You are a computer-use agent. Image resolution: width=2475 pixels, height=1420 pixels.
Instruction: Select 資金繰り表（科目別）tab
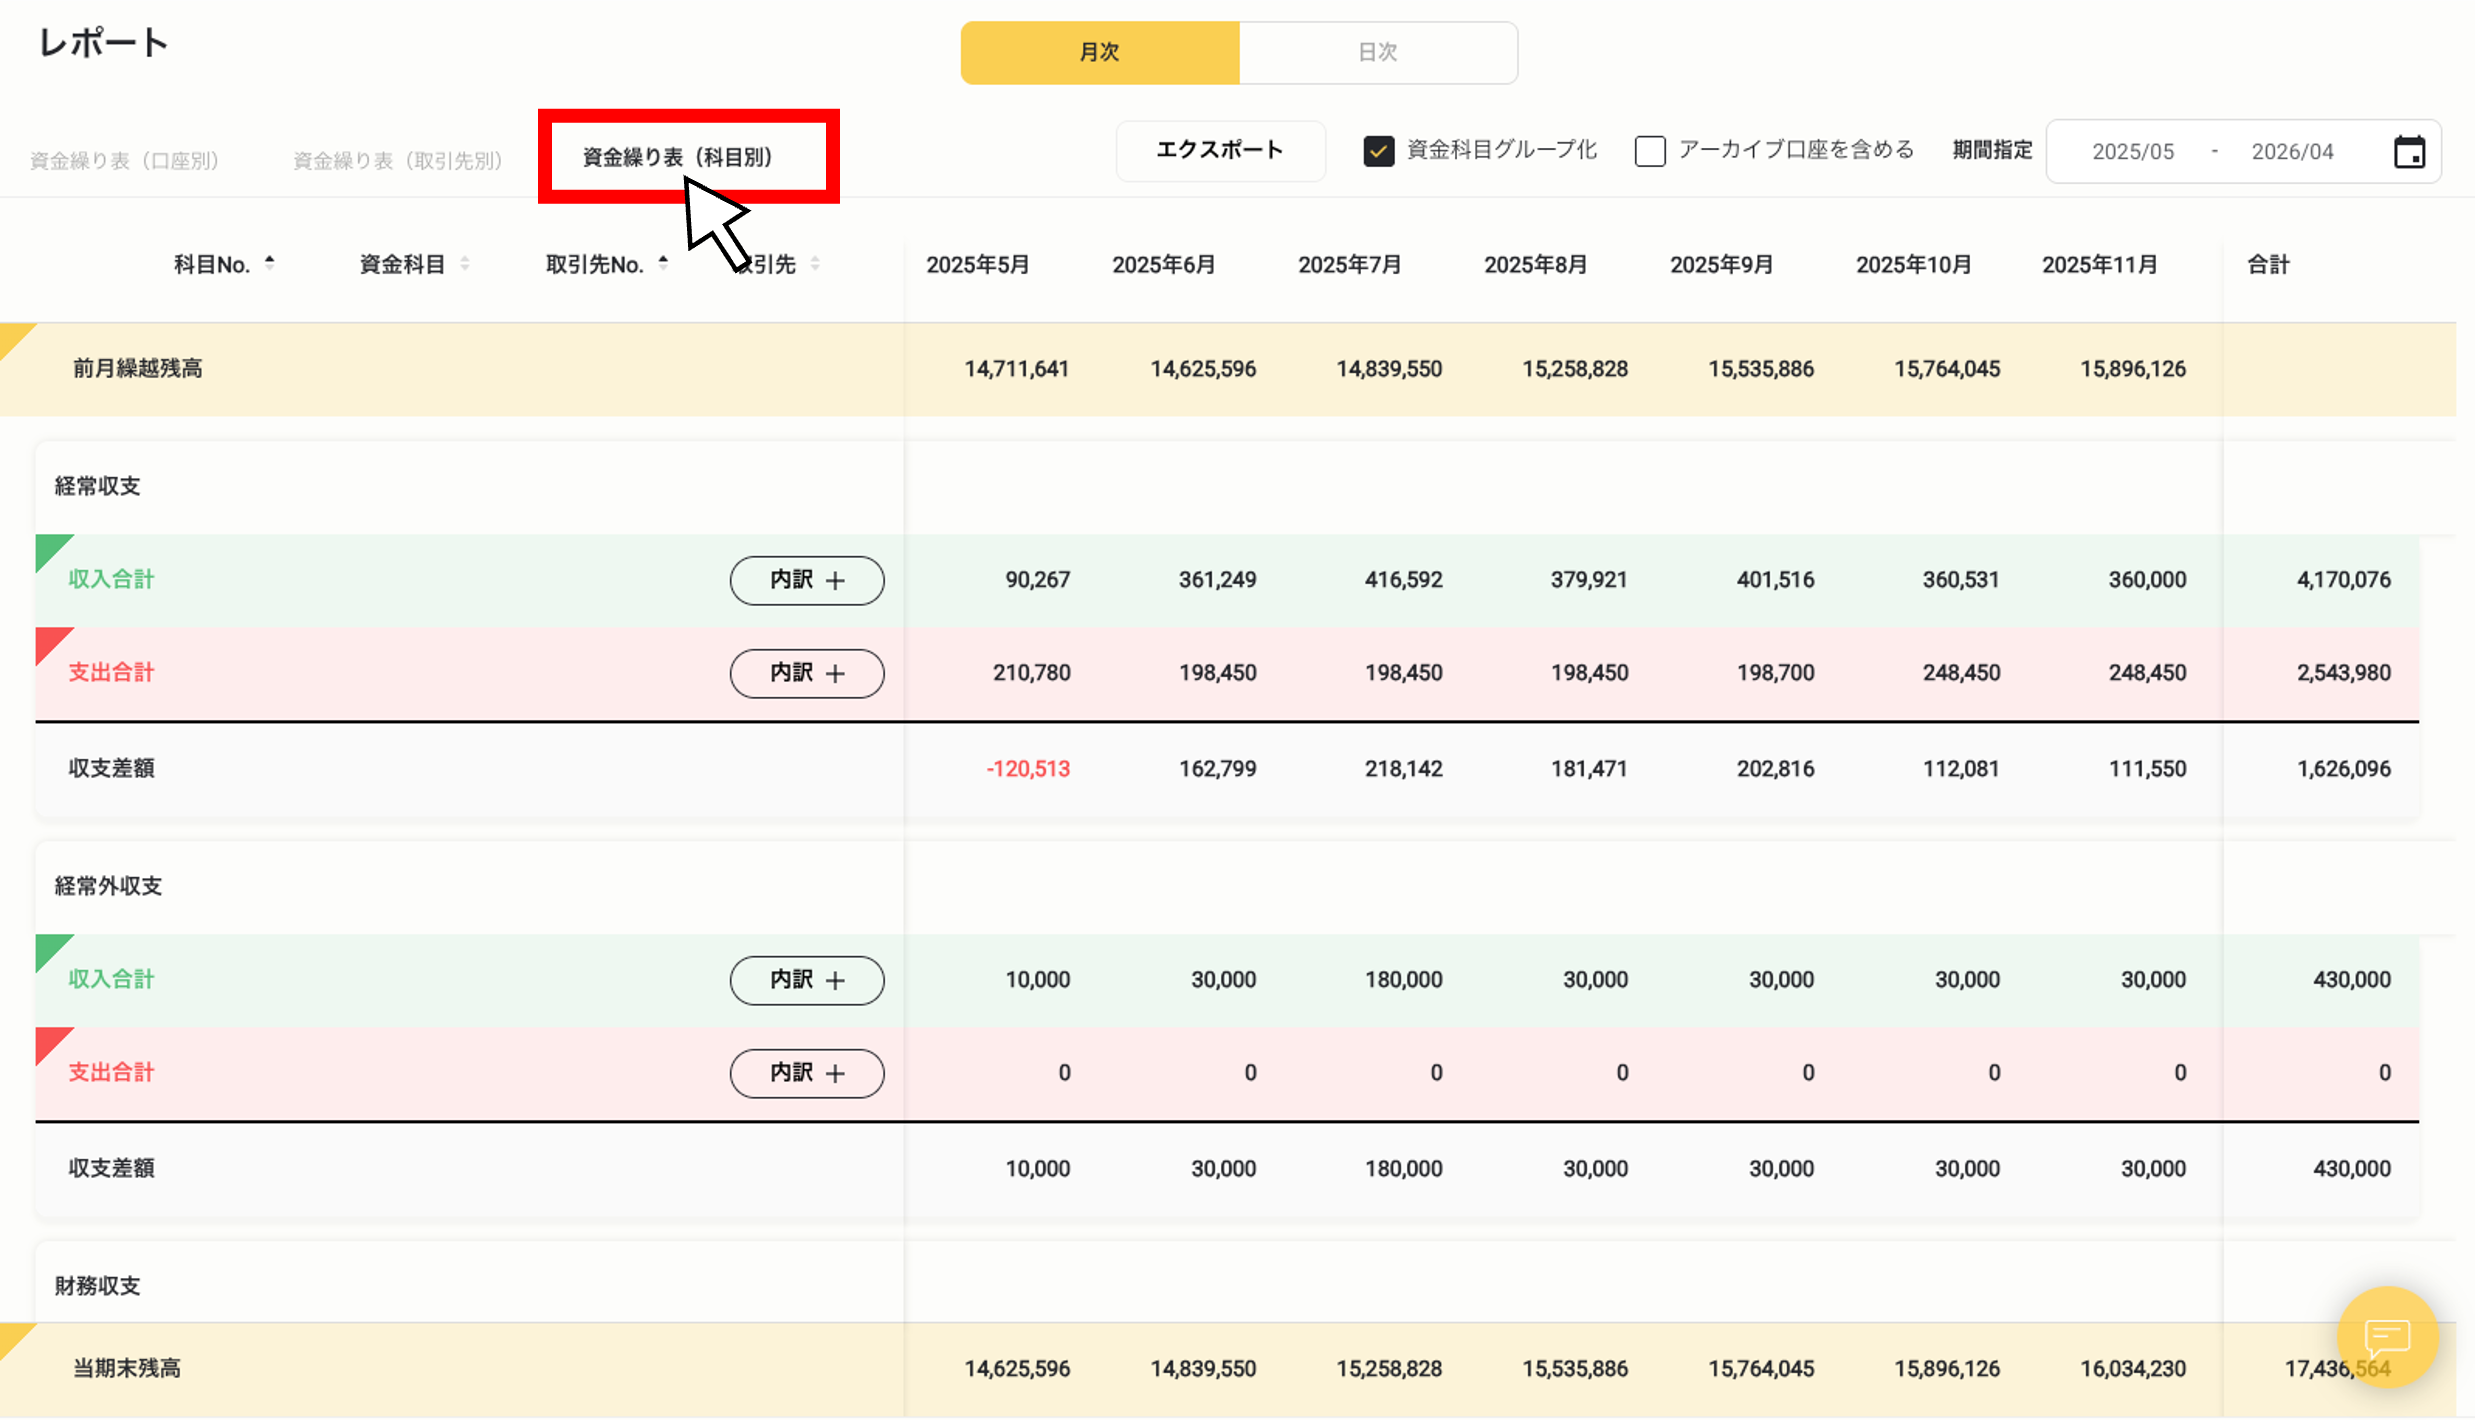point(677,157)
